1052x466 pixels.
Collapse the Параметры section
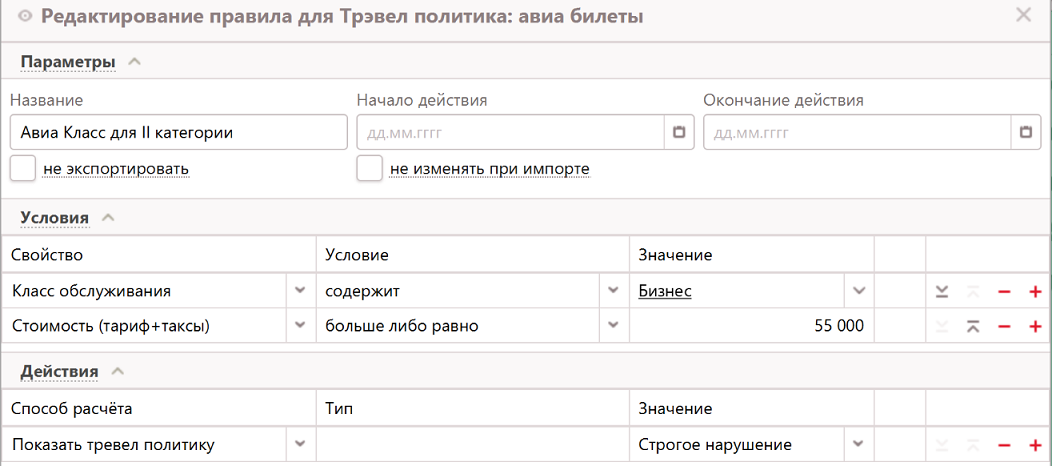tap(134, 62)
